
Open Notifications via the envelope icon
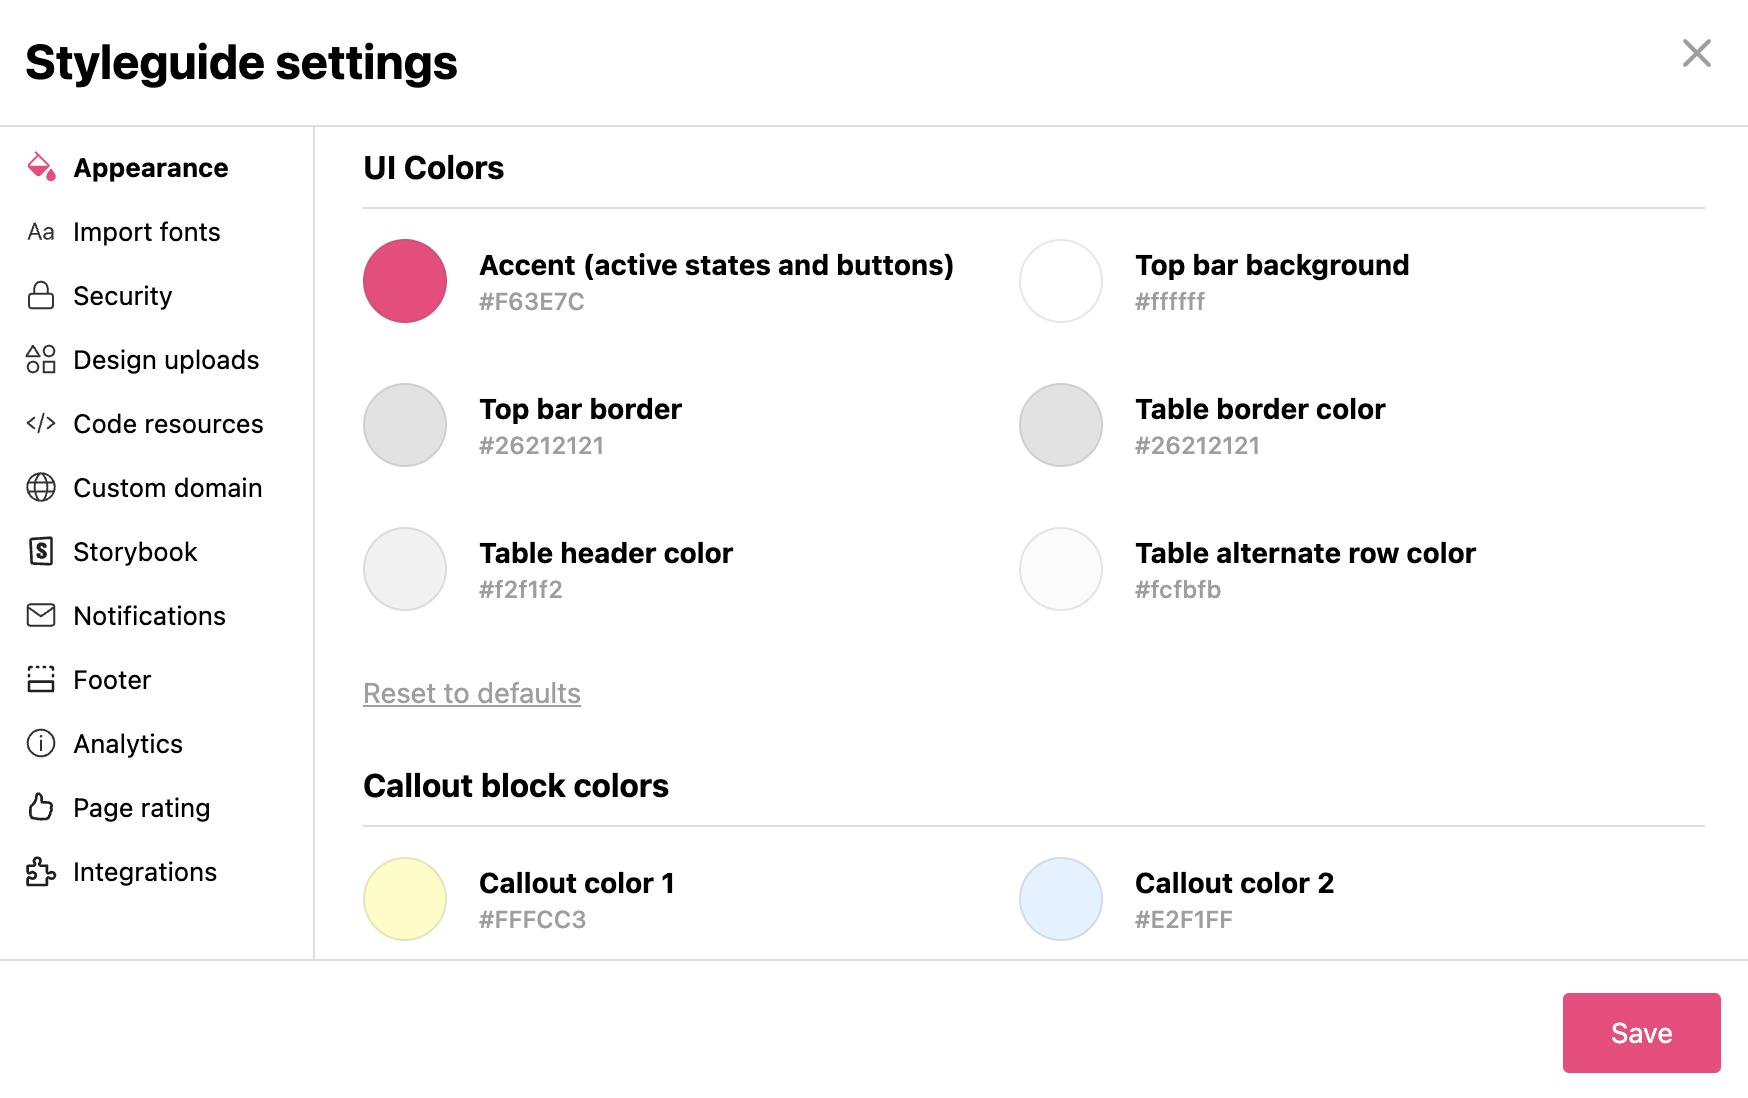[40, 615]
